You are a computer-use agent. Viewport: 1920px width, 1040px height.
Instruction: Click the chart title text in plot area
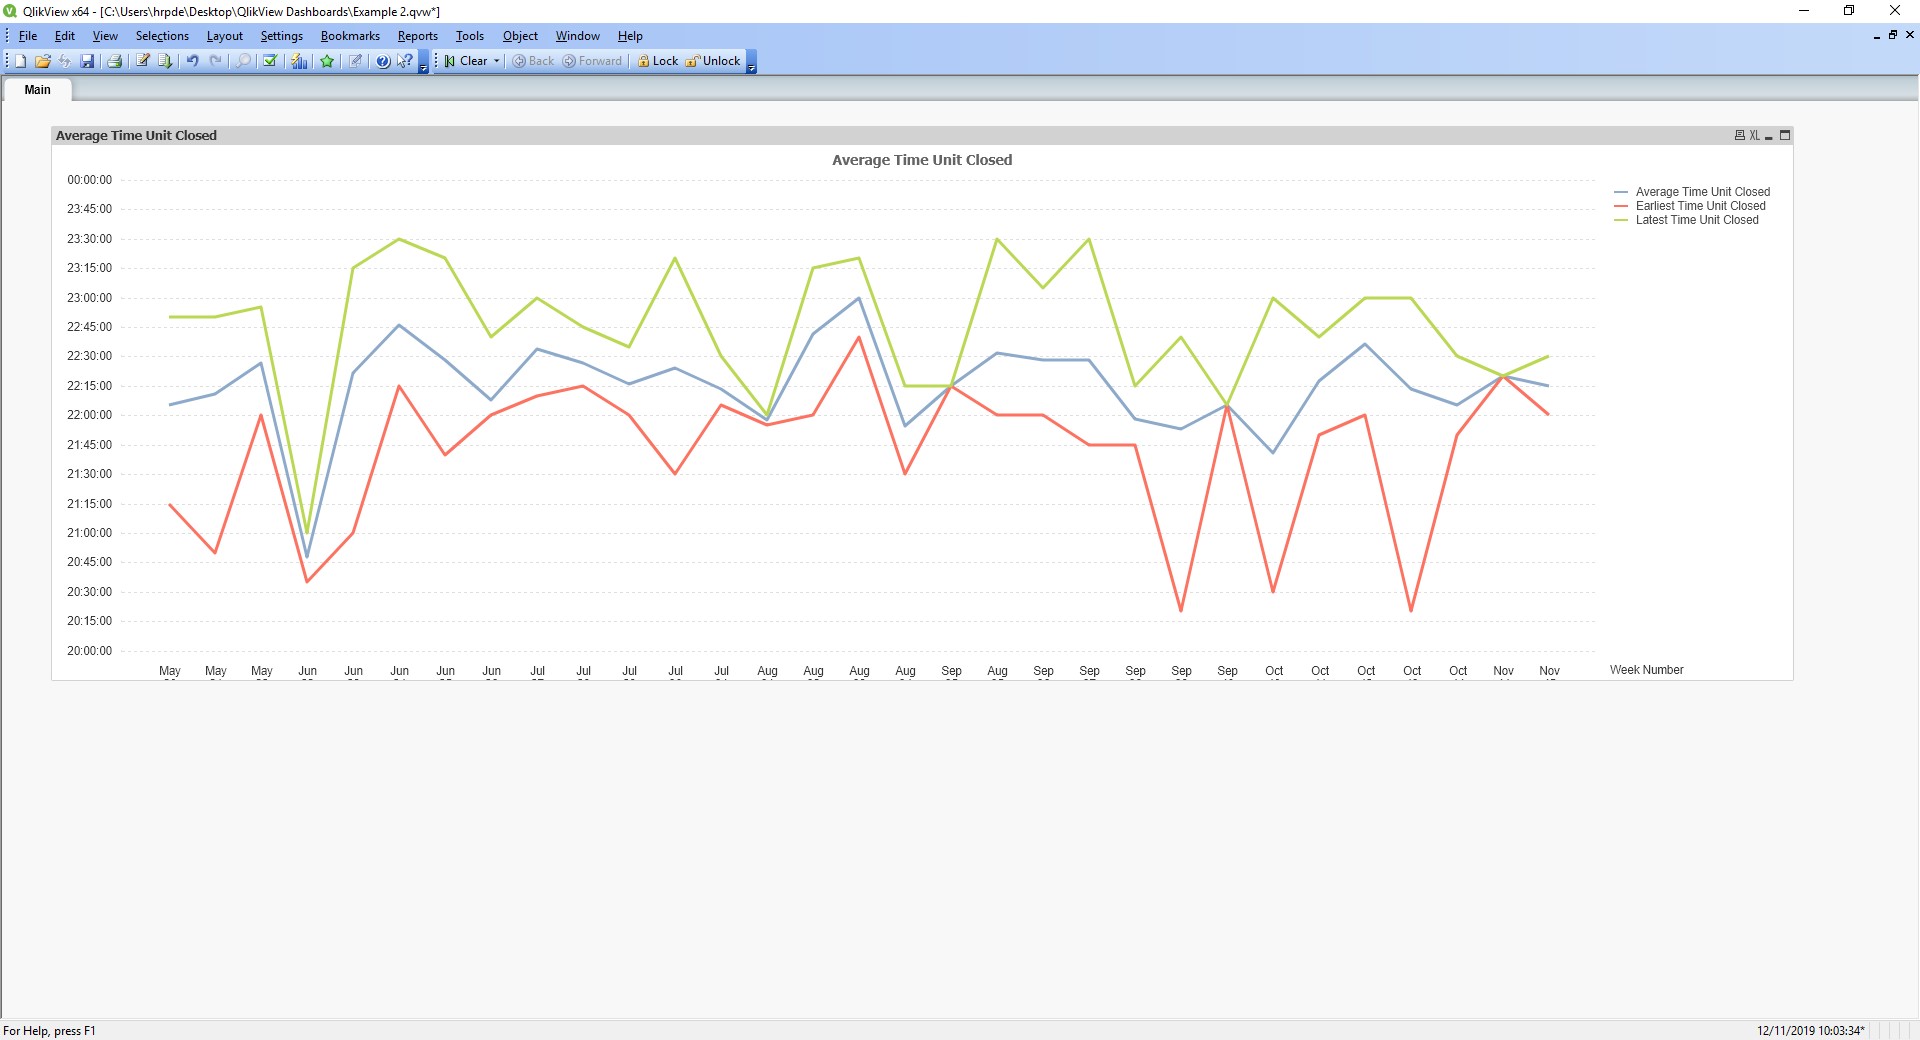[922, 160]
